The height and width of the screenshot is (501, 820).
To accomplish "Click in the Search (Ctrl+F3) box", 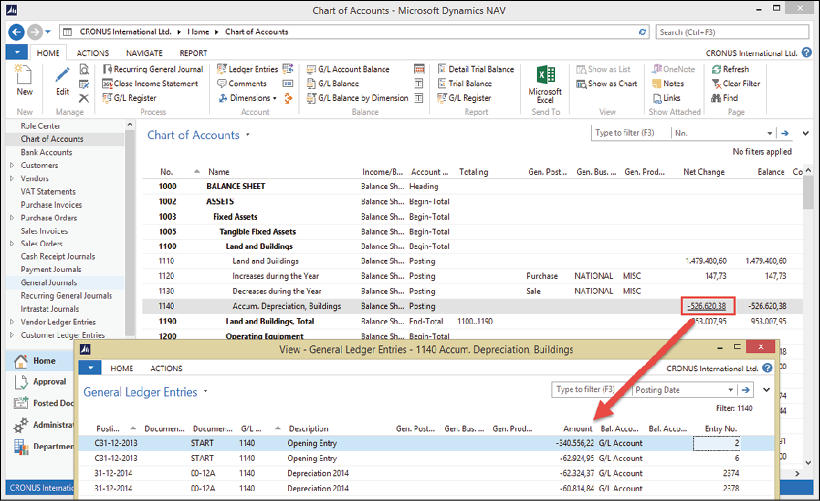I will [x=732, y=32].
